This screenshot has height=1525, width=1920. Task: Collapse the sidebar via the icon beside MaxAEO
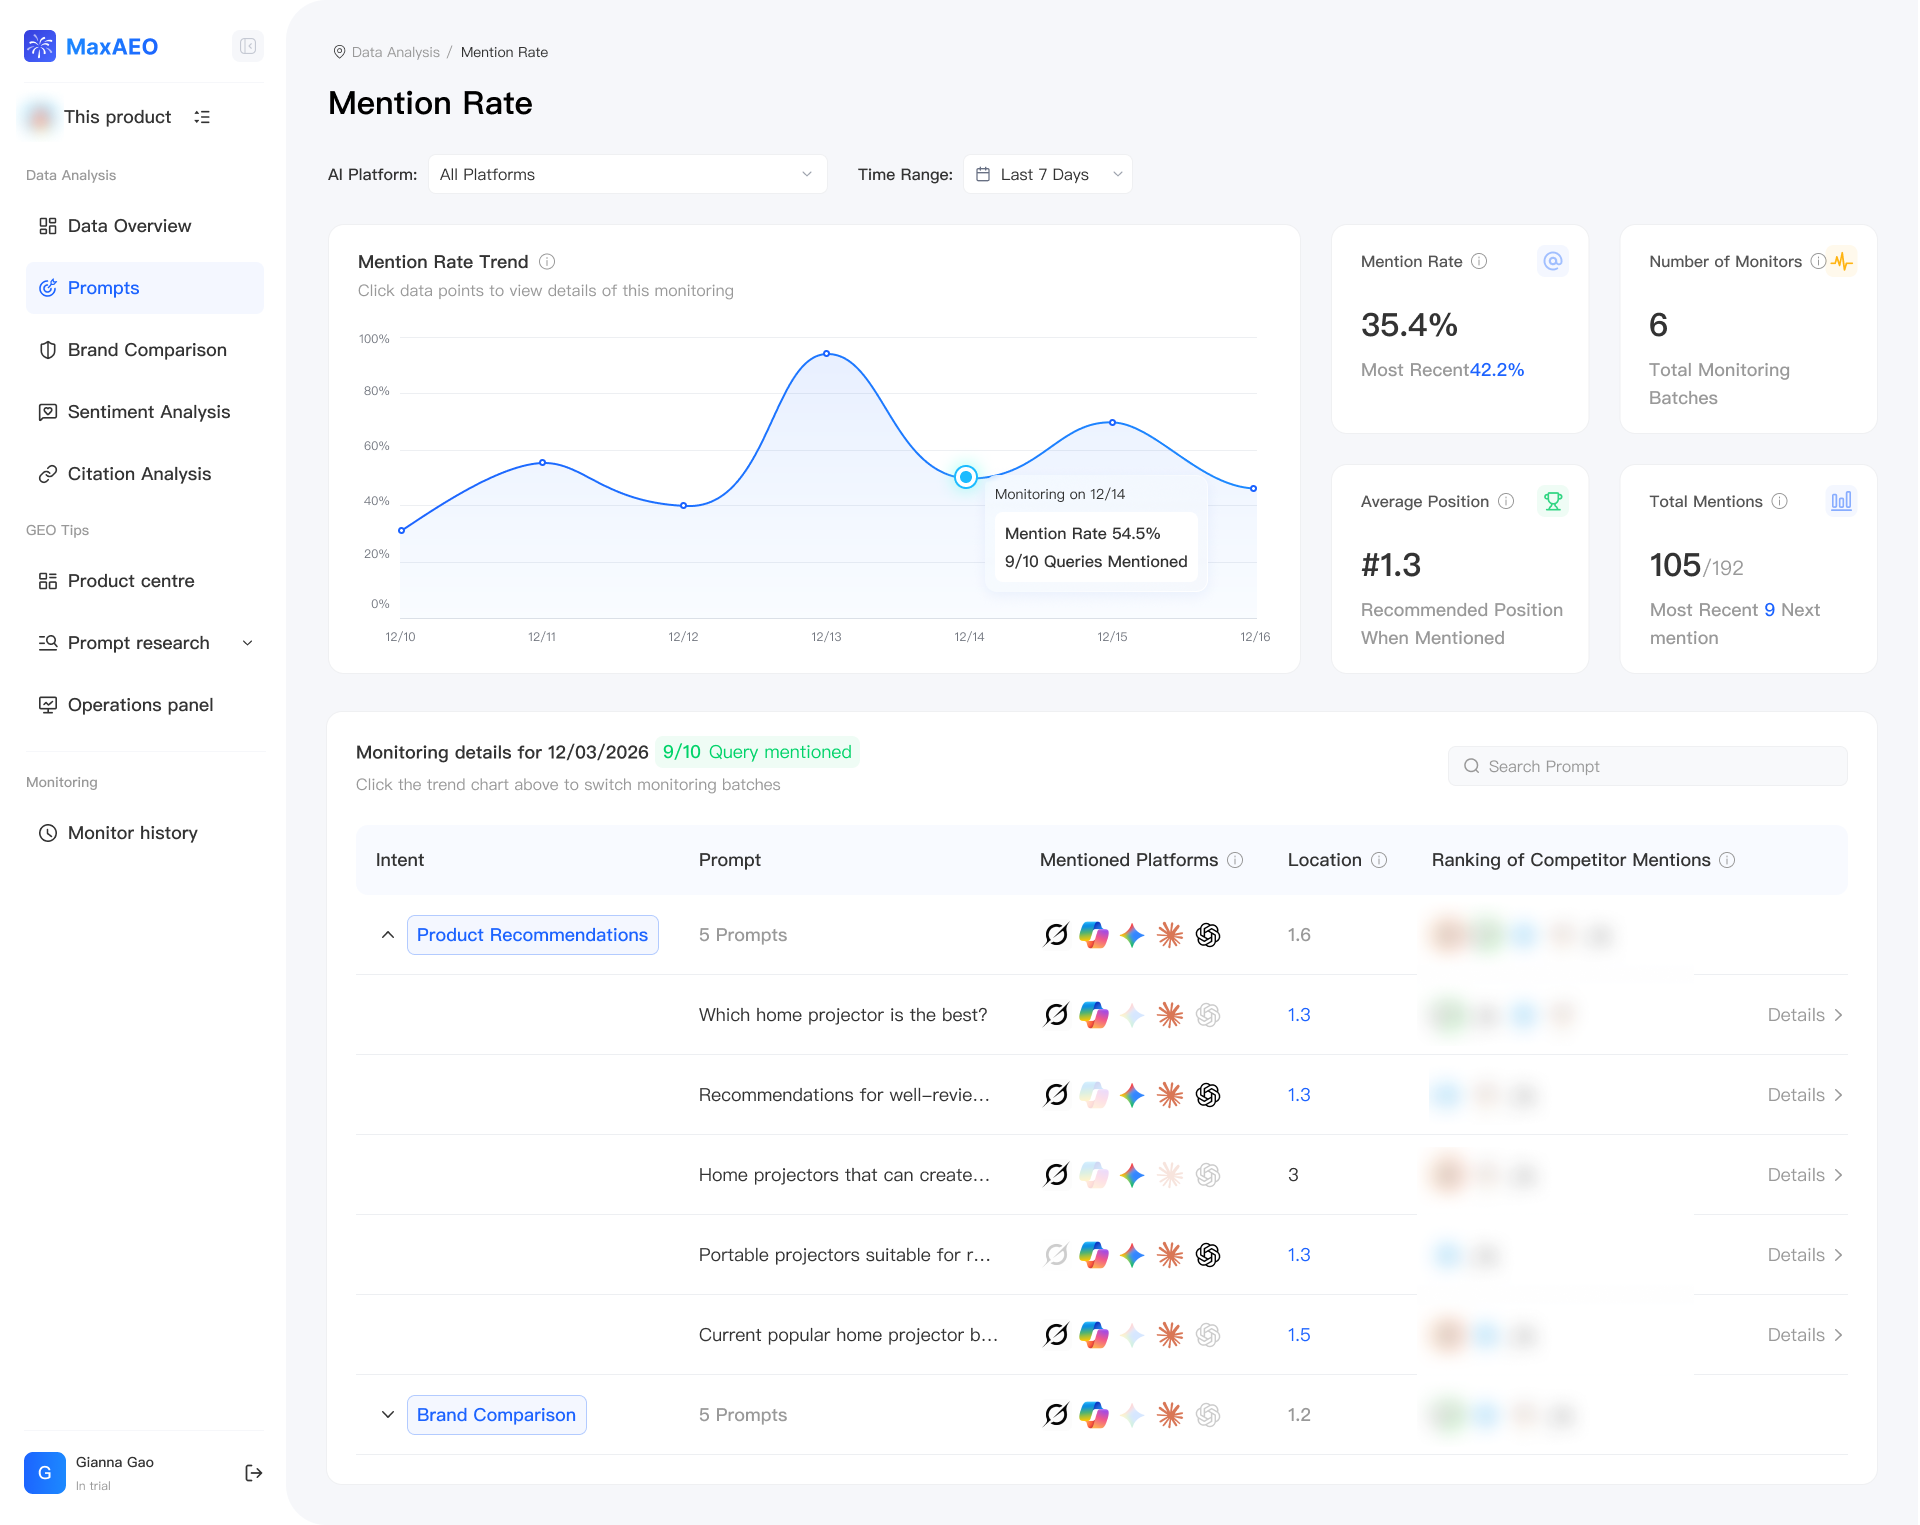(x=247, y=46)
